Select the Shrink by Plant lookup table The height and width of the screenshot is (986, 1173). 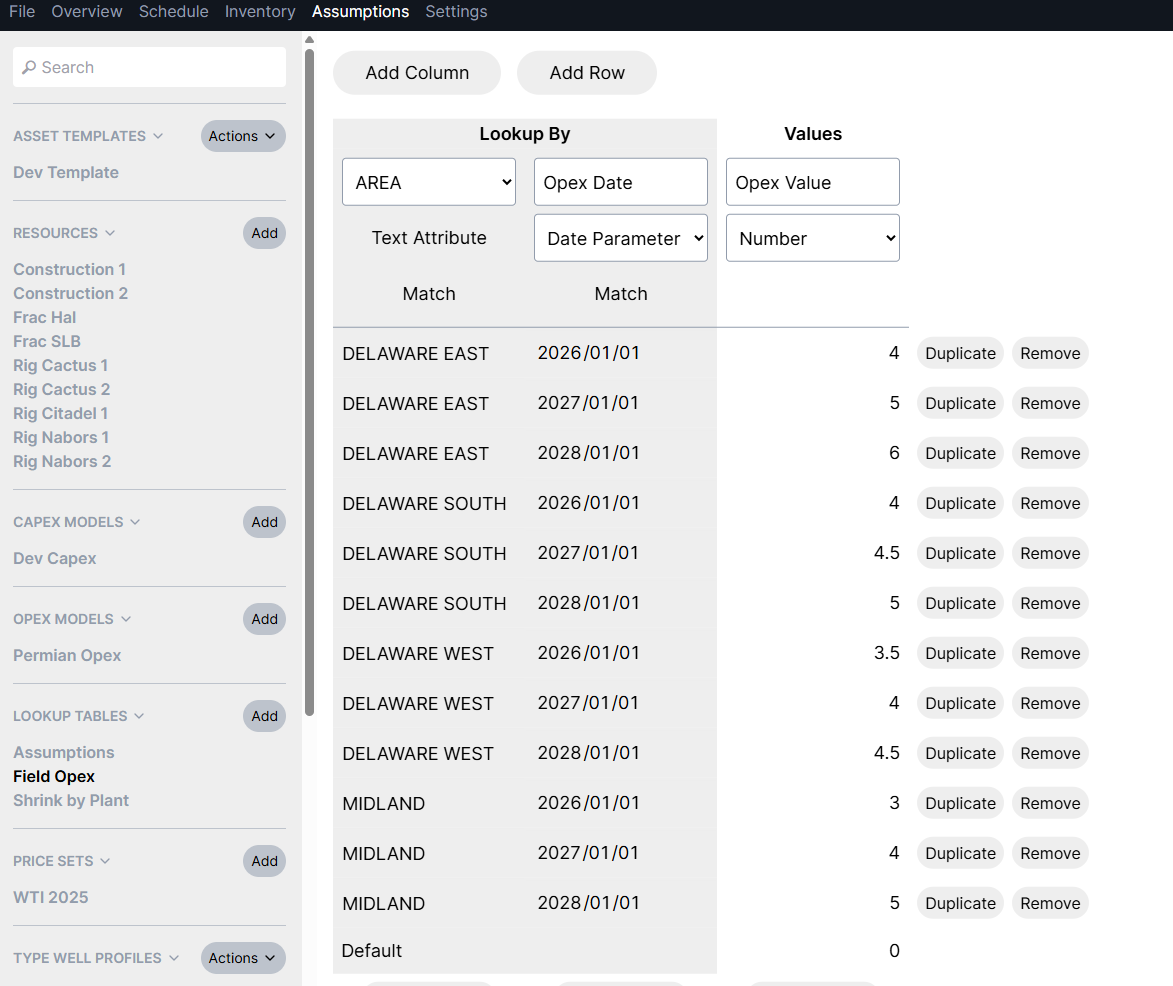71,800
